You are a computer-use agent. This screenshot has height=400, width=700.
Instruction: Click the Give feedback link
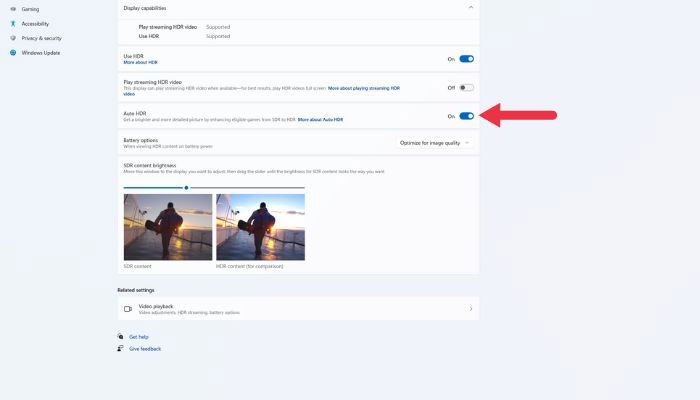145,349
